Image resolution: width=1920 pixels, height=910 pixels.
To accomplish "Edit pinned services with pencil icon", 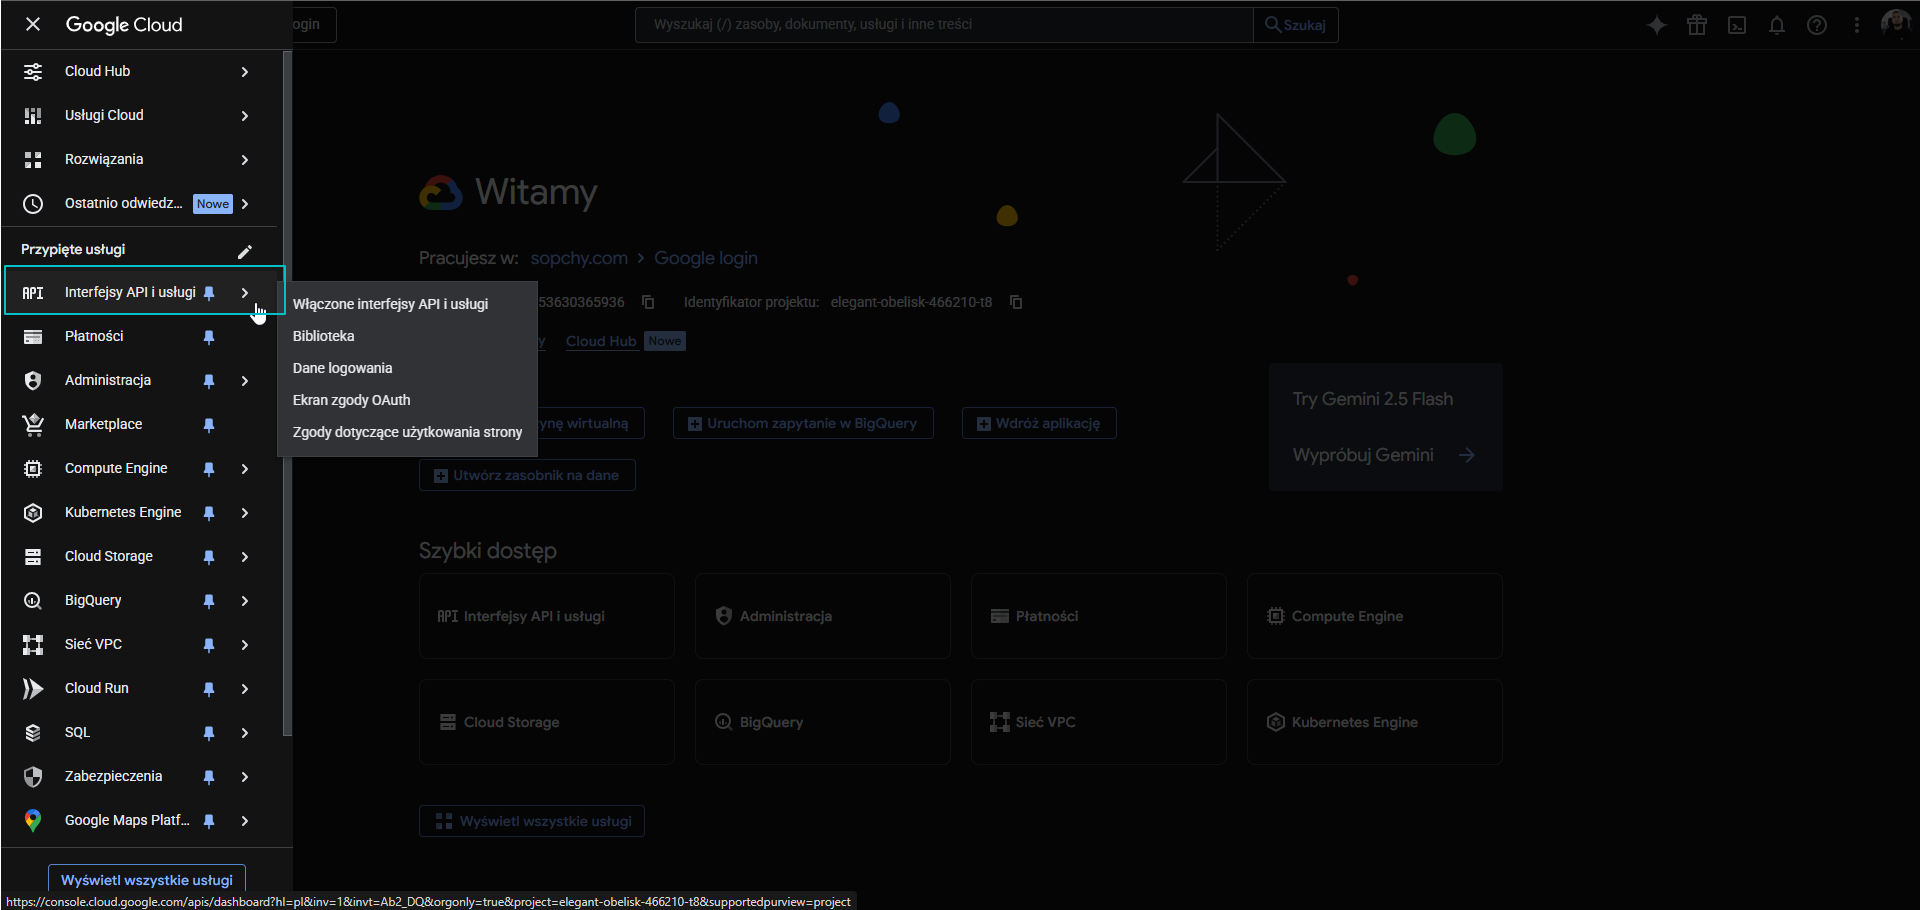I will coord(245,251).
